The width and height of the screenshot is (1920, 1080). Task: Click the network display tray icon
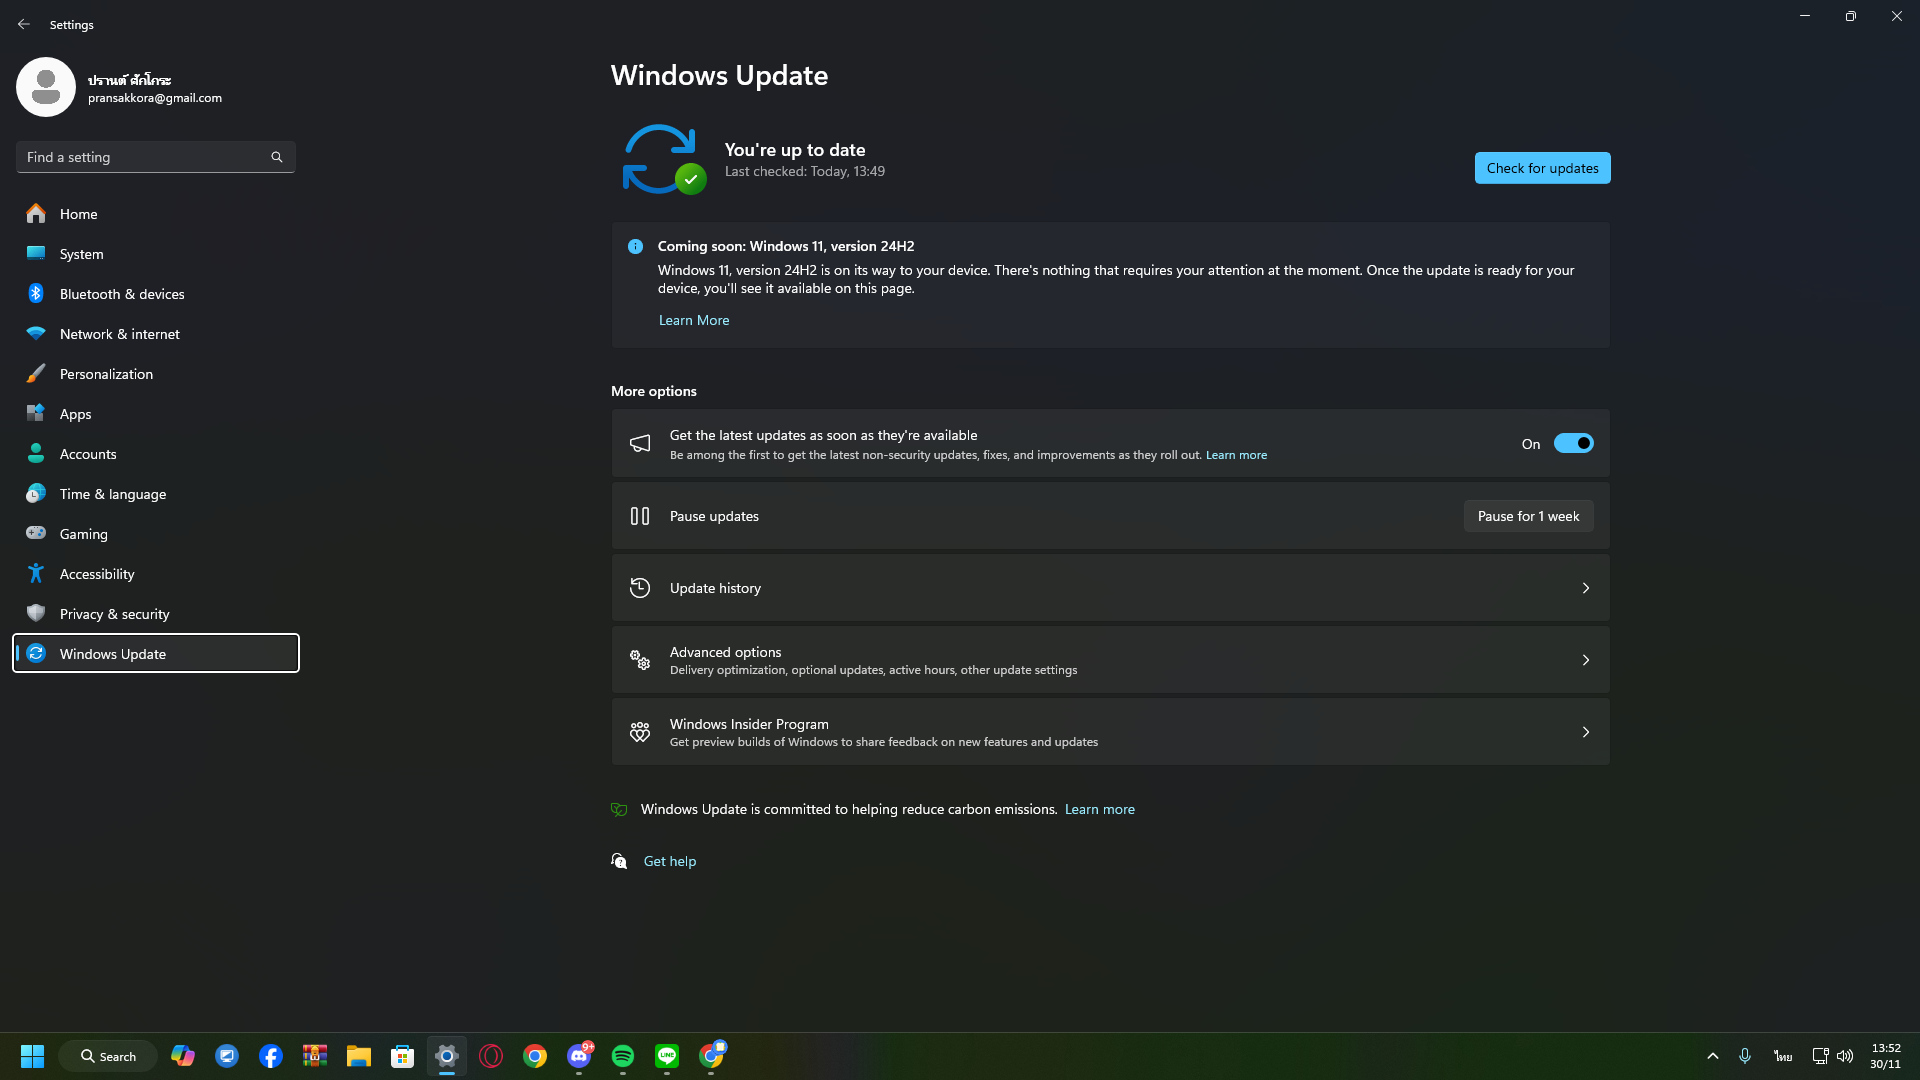pyautogui.click(x=1820, y=1056)
